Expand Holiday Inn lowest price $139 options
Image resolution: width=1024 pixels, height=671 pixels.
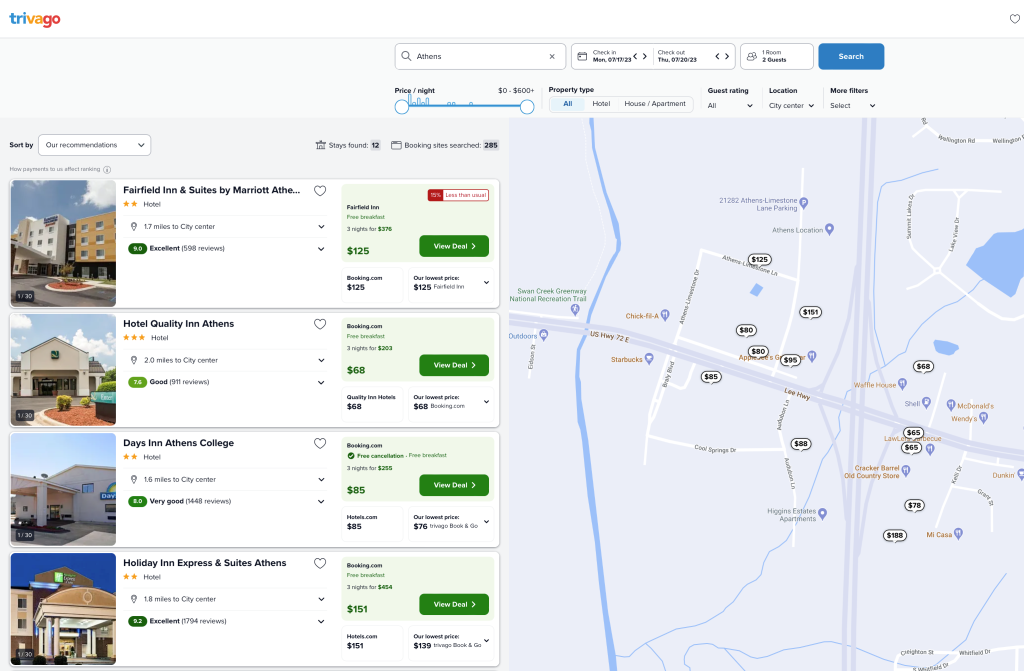point(451,642)
